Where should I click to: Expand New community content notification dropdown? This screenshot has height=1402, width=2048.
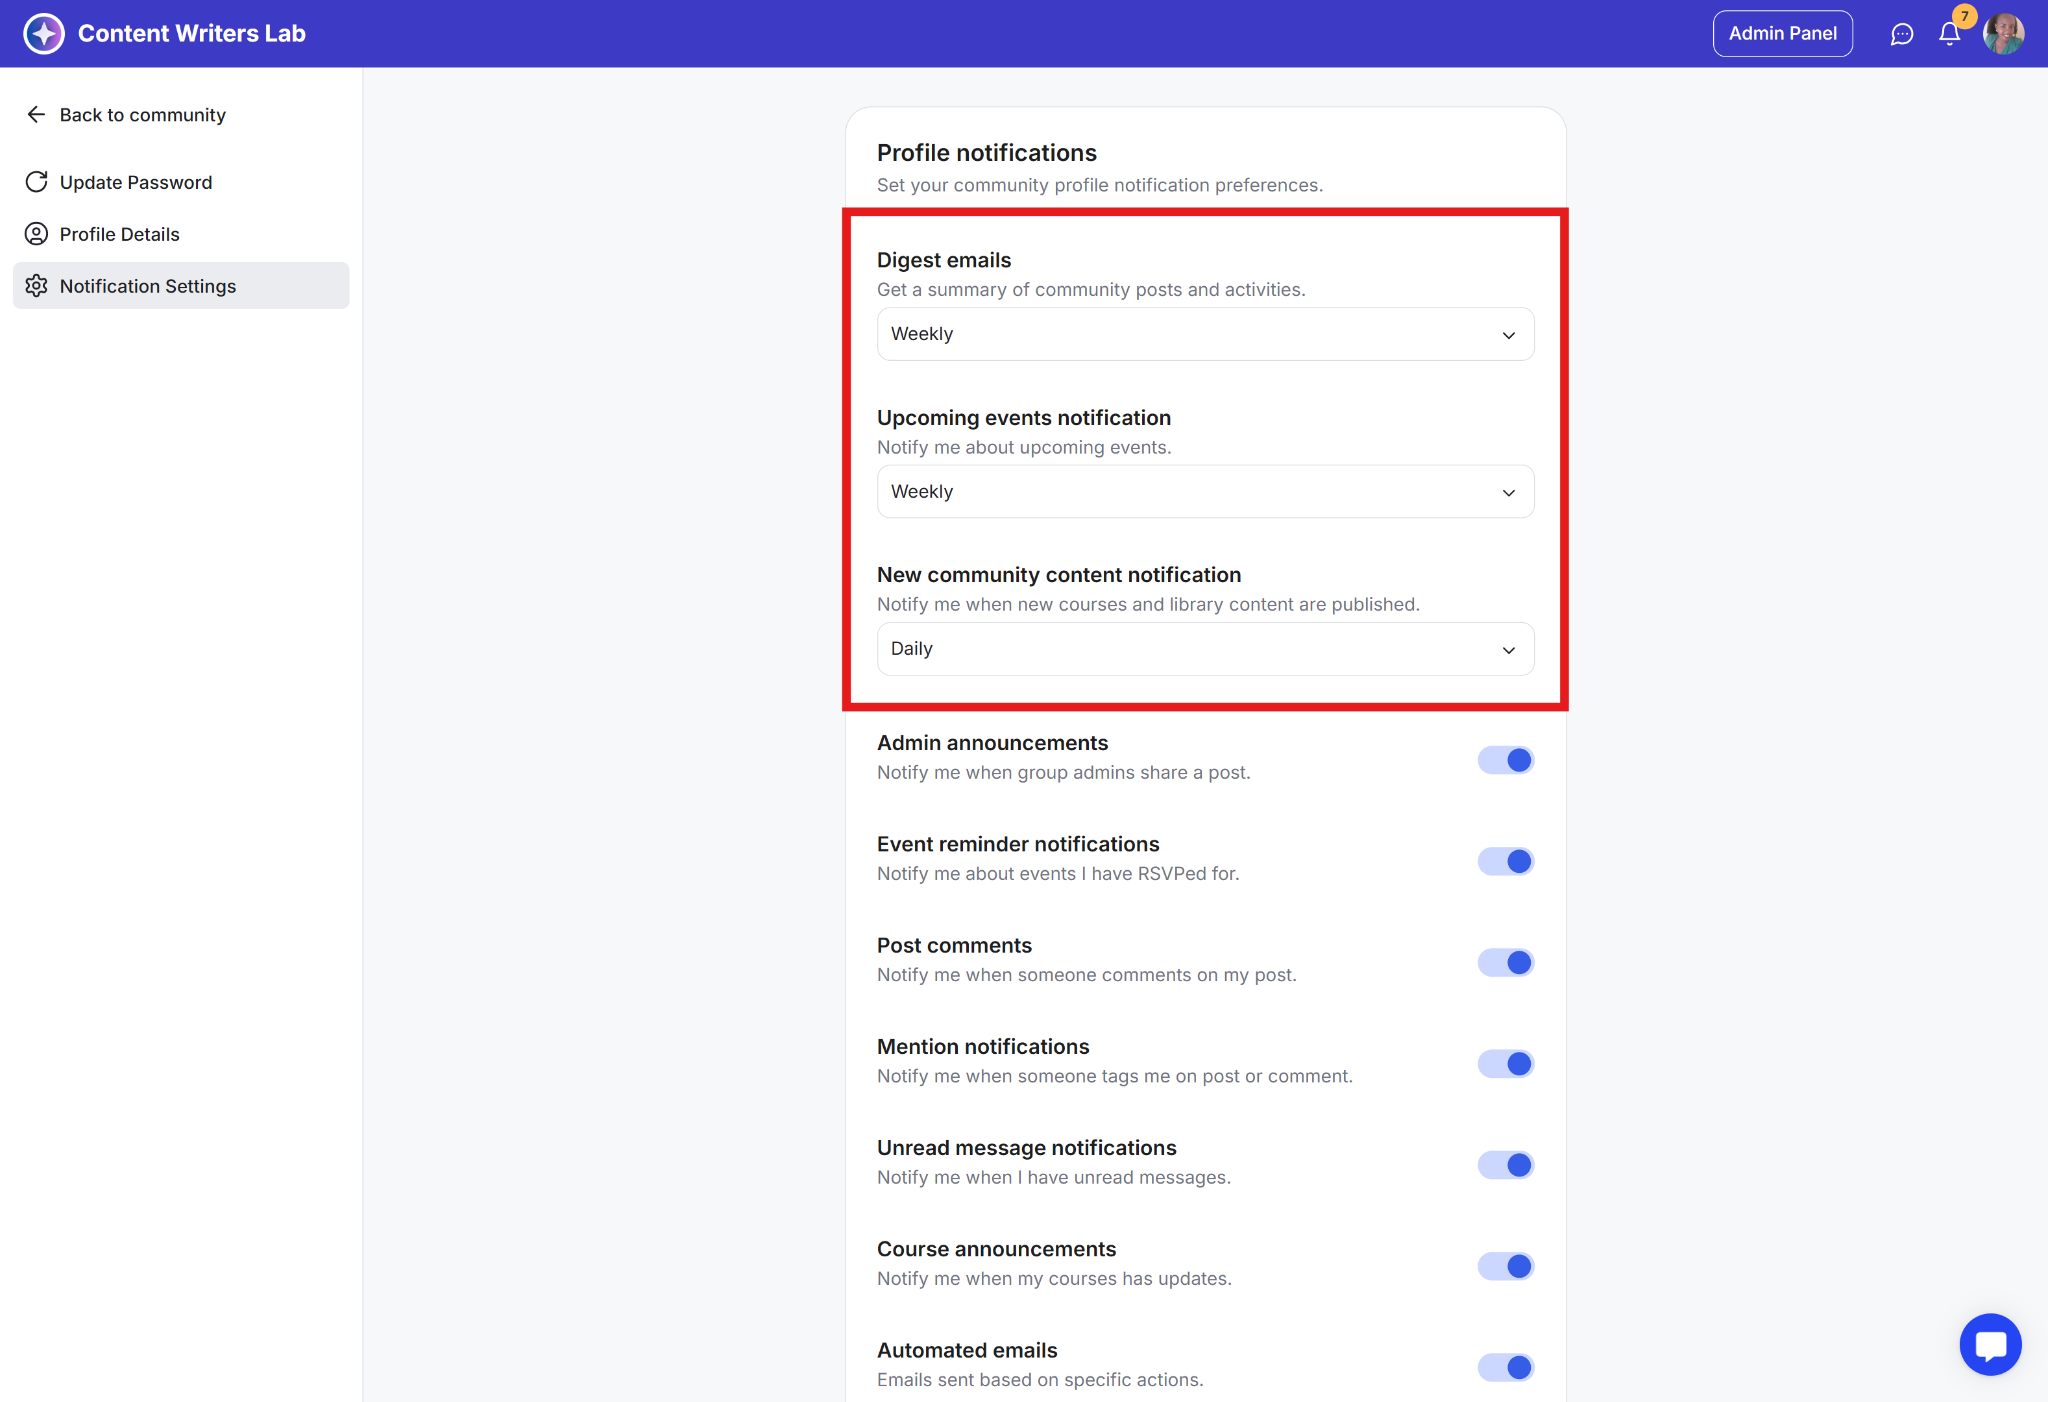(x=1205, y=649)
